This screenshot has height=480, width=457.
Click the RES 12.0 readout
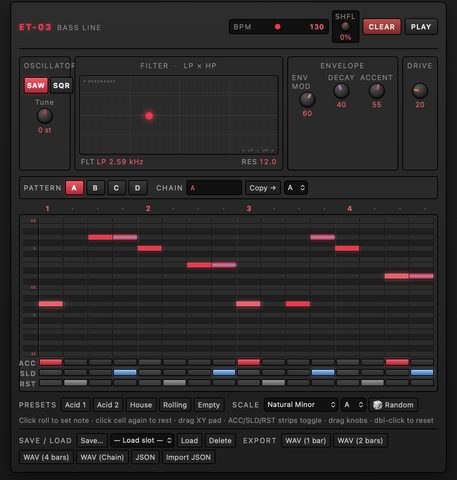pos(259,162)
